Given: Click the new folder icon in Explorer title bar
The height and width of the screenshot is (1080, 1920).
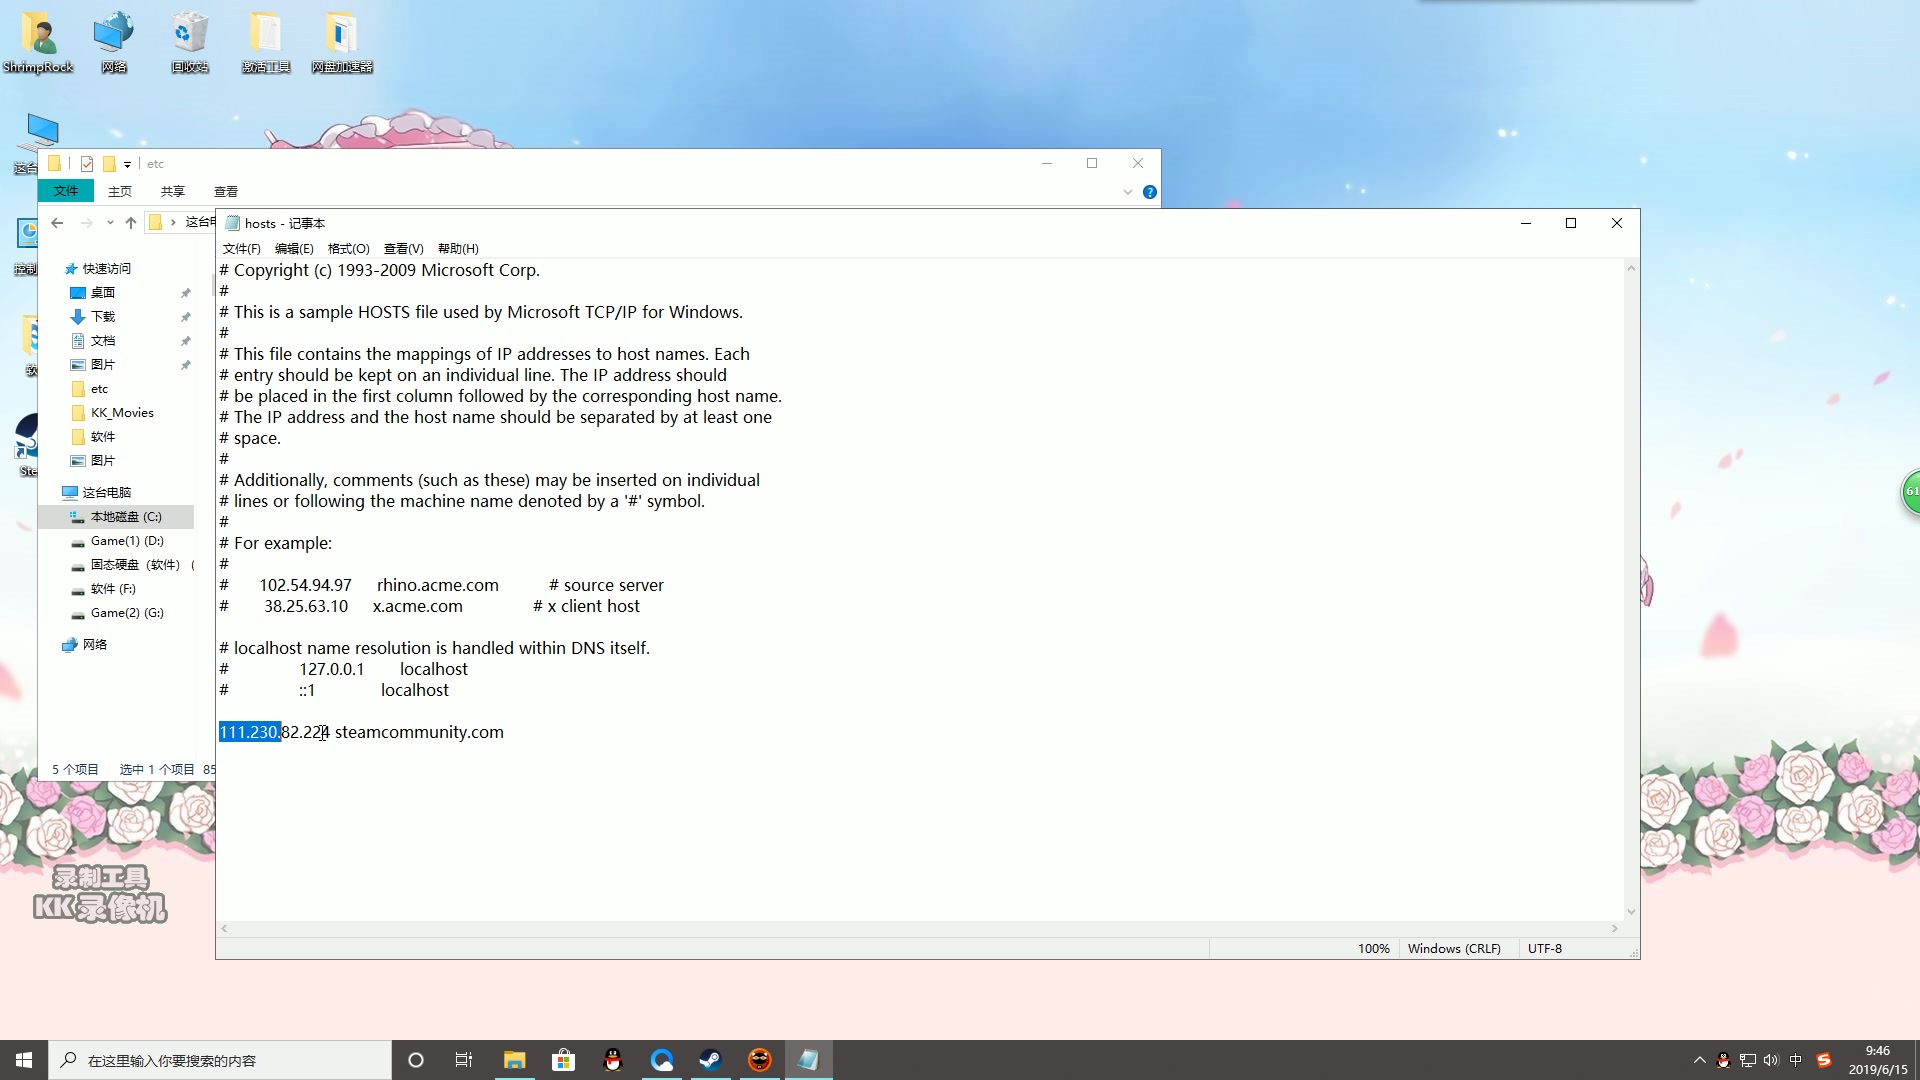Looking at the screenshot, I should tap(109, 164).
